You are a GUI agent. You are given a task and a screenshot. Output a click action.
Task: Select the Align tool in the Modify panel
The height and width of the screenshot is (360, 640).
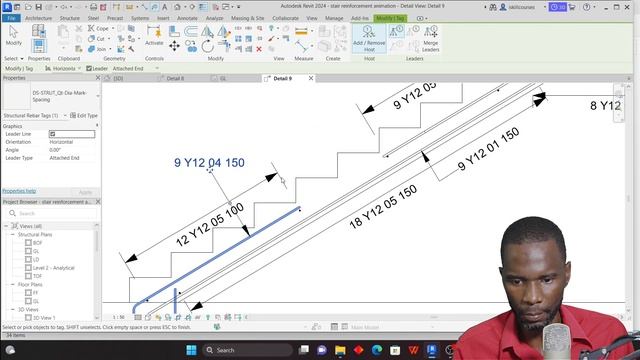click(x=174, y=31)
